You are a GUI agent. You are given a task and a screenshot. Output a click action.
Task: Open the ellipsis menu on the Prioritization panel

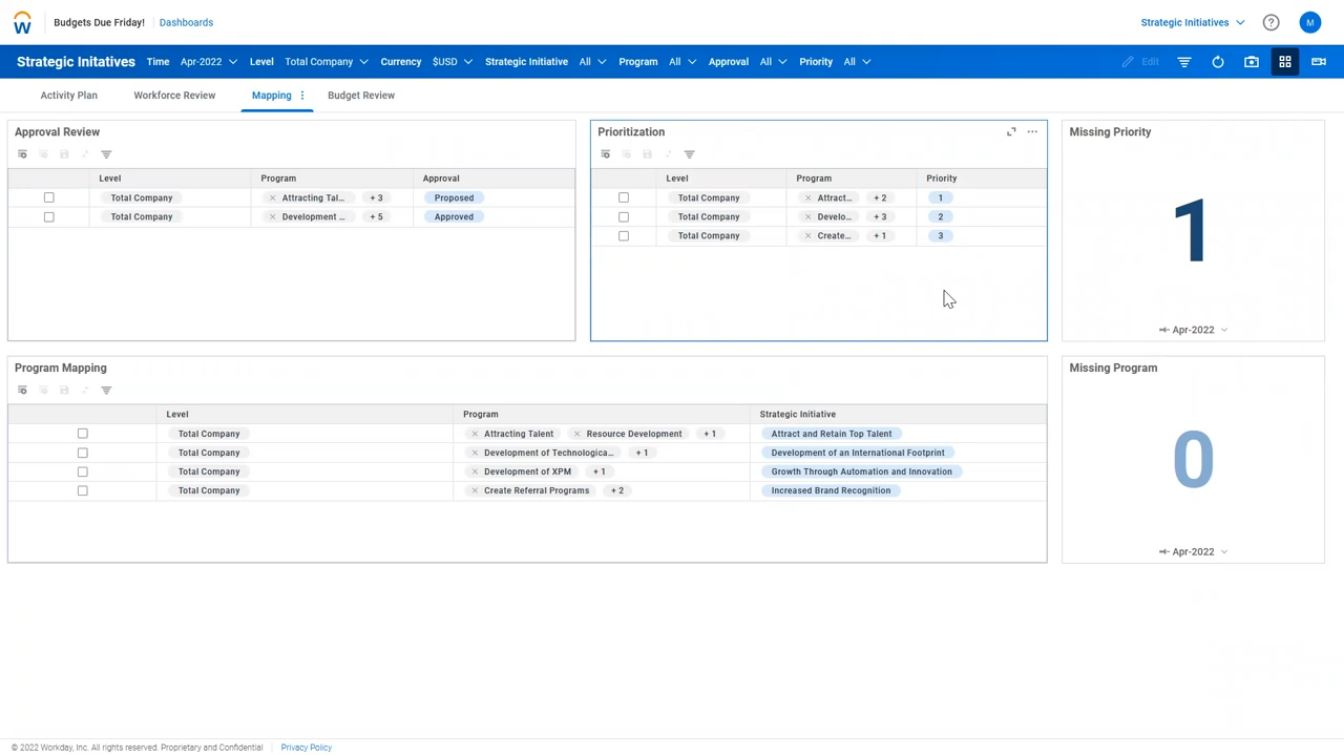1032,131
